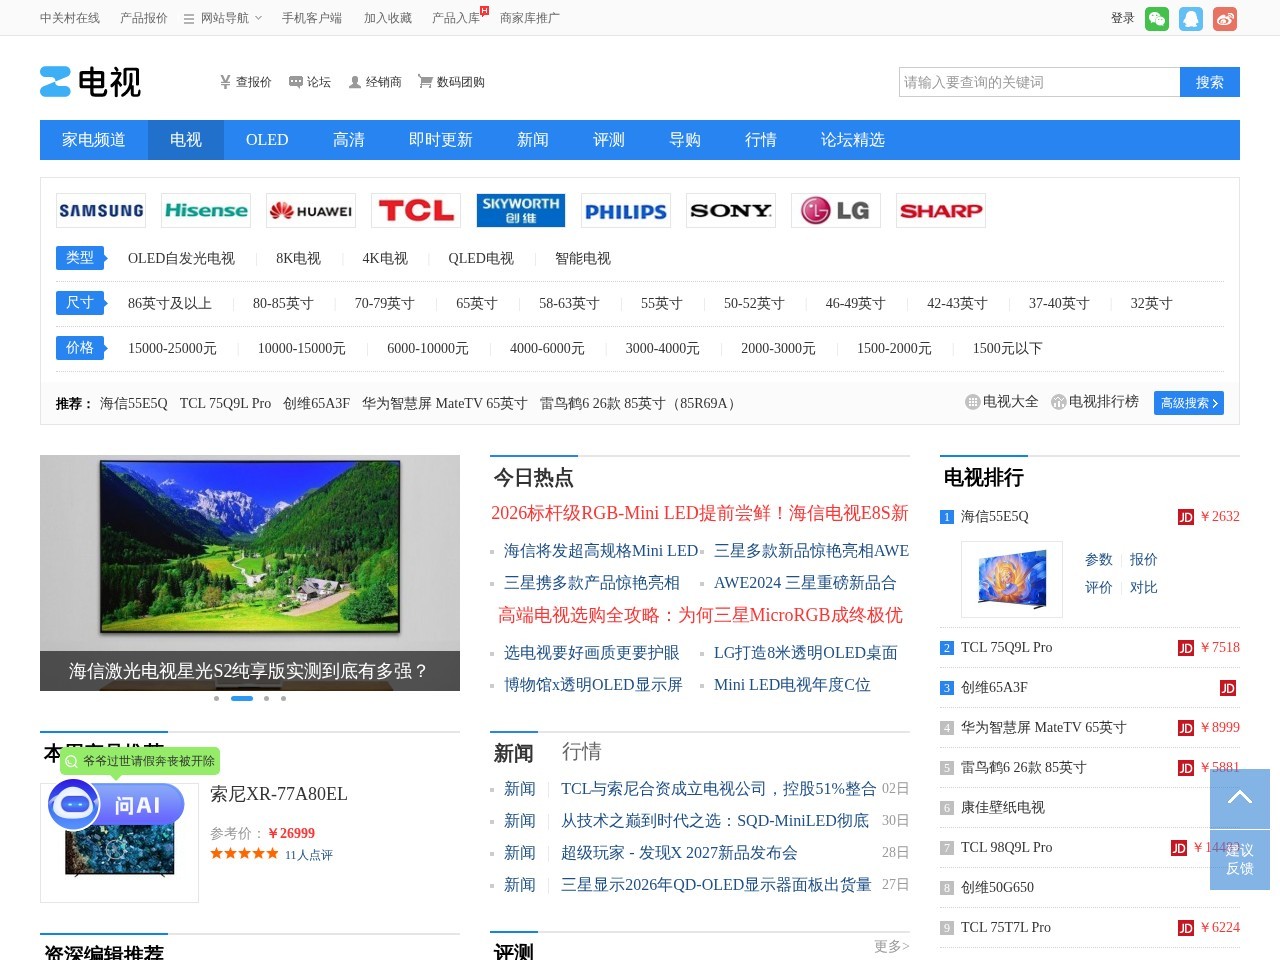Open recommended TCL 75Q9L Pro link
The height and width of the screenshot is (960, 1280).
click(225, 403)
